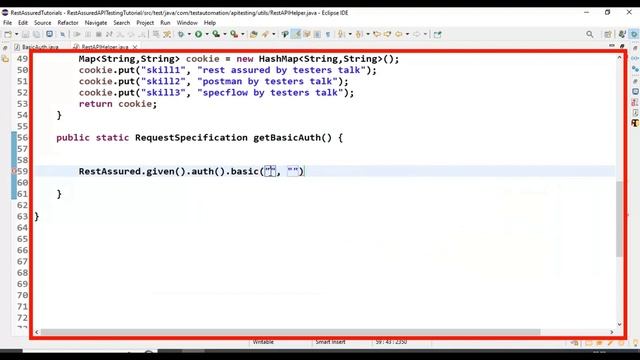Click the Save All toolbar icon
This screenshot has height=360, width=640.
[x=36, y=34]
